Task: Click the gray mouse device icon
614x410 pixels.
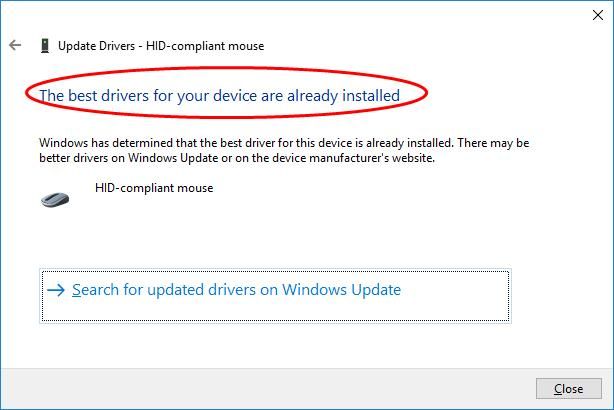Action: coord(54,198)
